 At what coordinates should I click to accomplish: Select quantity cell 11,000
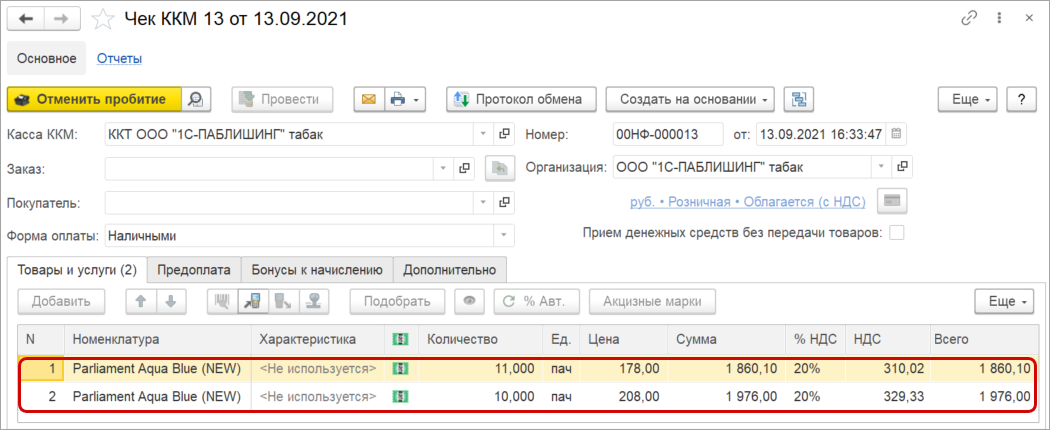[x=480, y=368]
